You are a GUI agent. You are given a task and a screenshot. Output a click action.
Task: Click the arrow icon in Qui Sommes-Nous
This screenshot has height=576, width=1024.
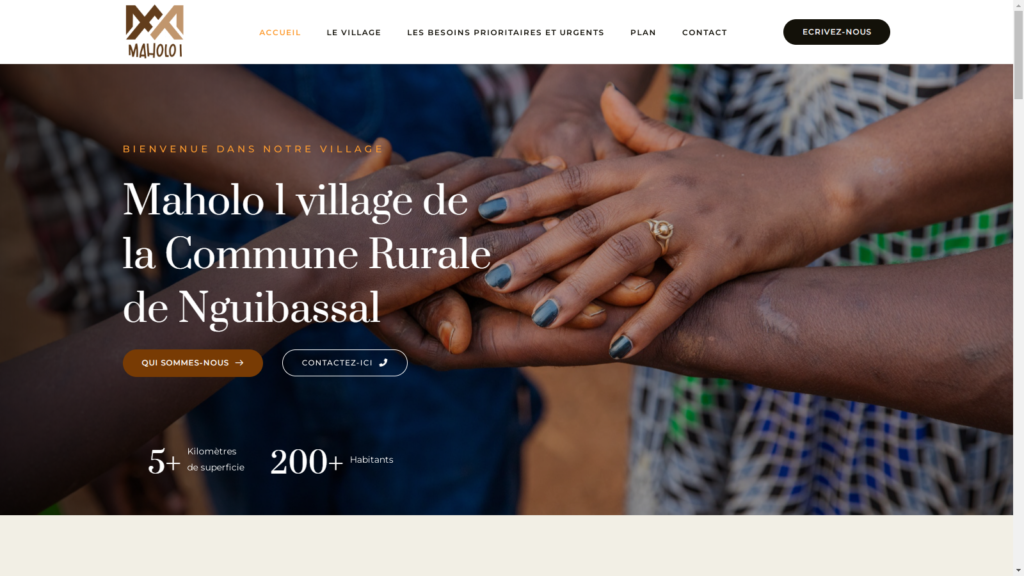coord(240,362)
